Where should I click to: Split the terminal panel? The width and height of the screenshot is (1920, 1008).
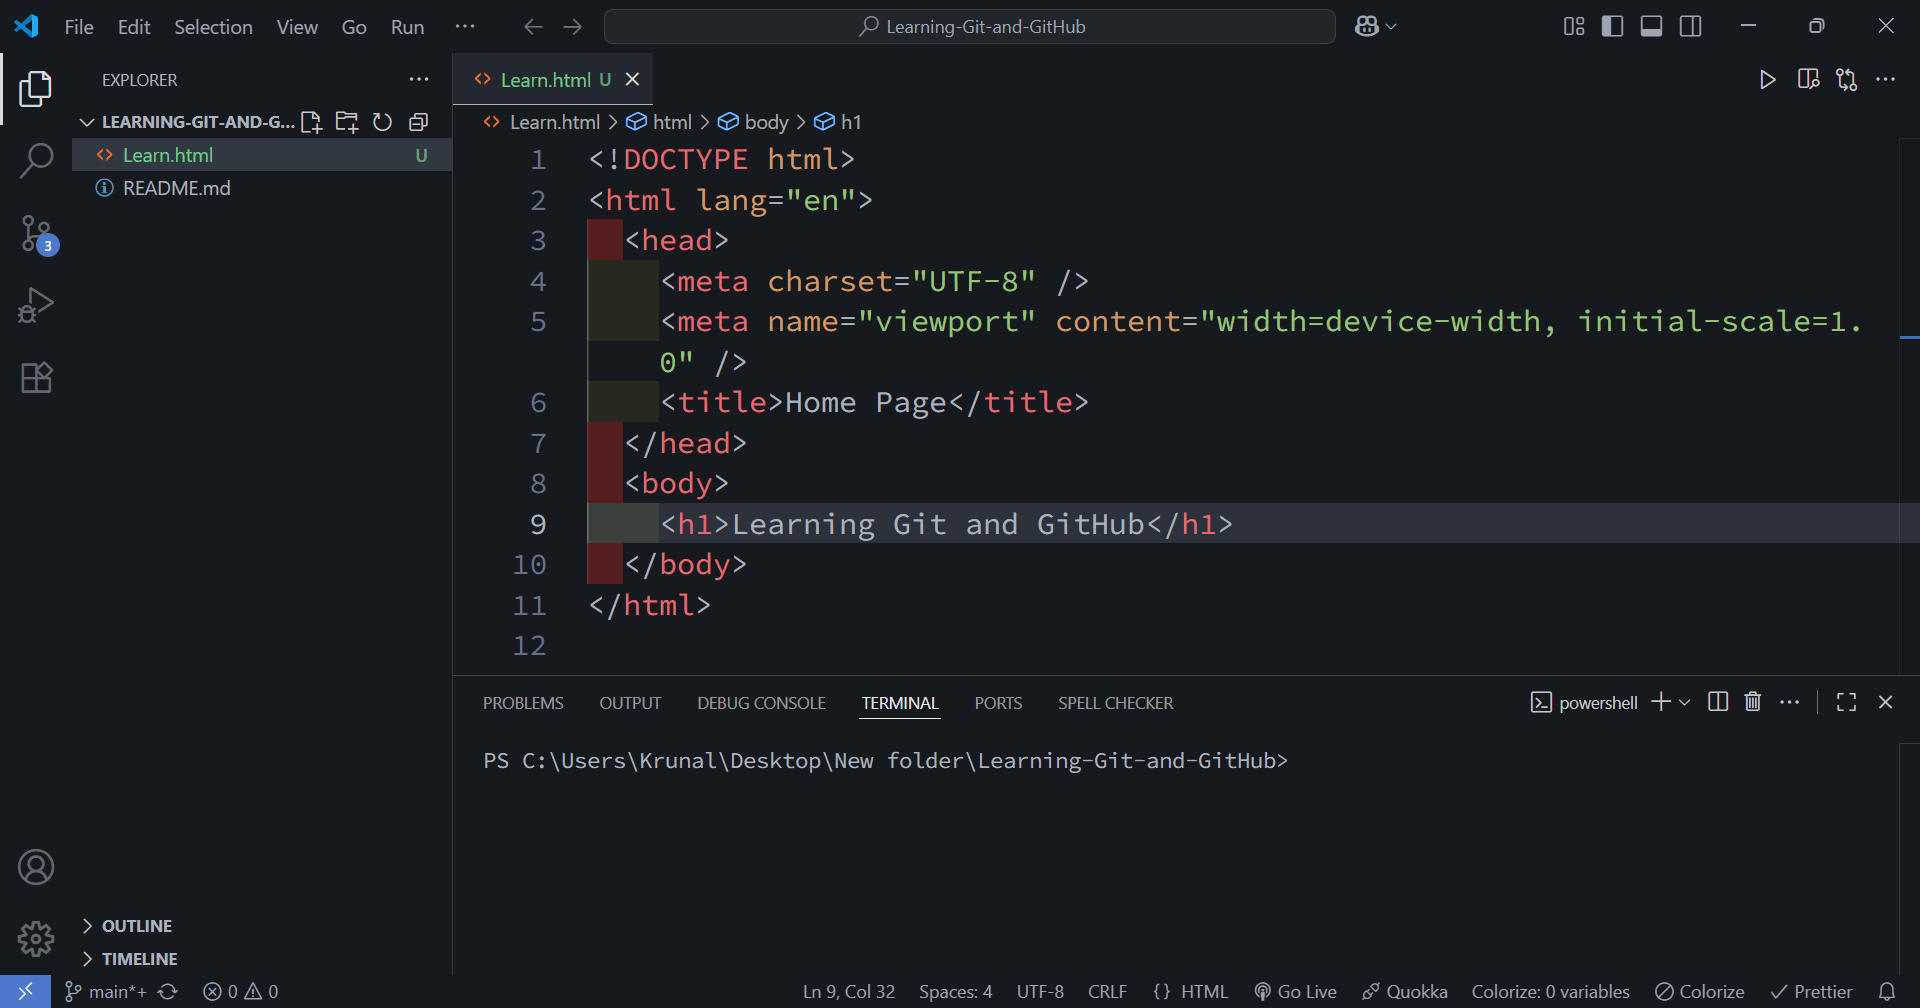pos(1718,702)
